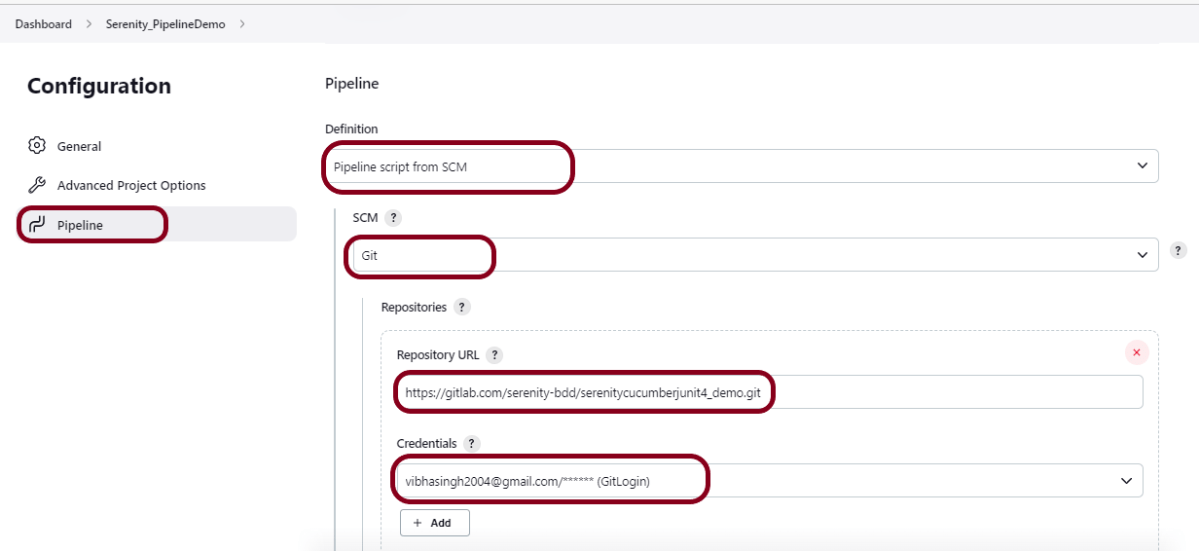Click chevron after Serenity_PipelineDemo breadcrumb

click(x=242, y=24)
